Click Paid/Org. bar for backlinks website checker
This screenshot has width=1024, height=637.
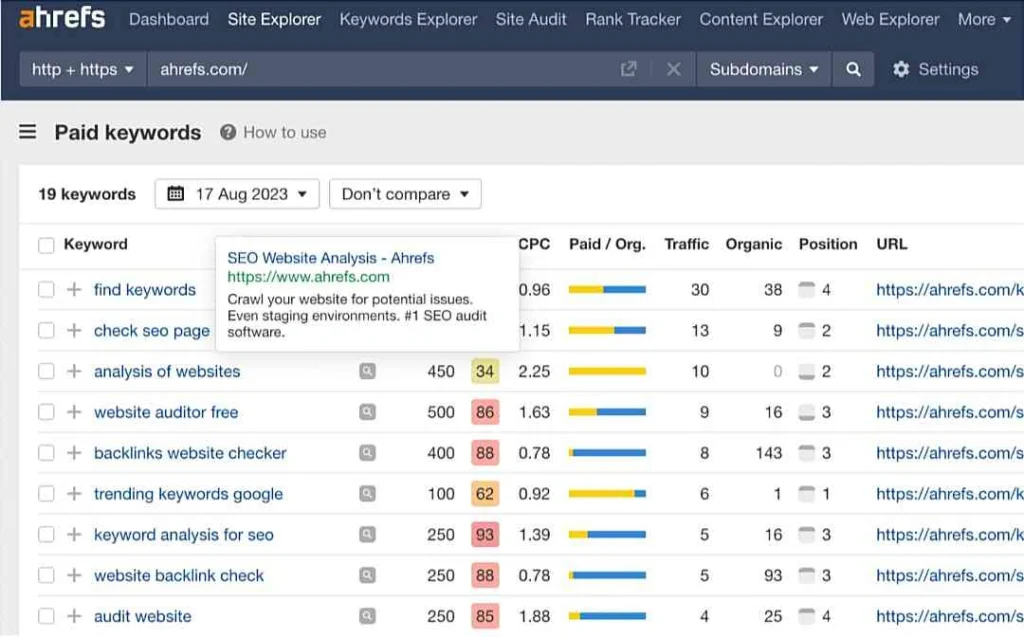click(607, 453)
